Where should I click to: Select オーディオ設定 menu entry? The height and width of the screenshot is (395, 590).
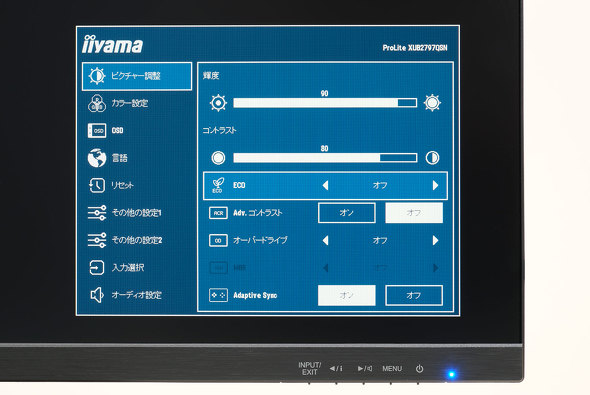point(136,295)
